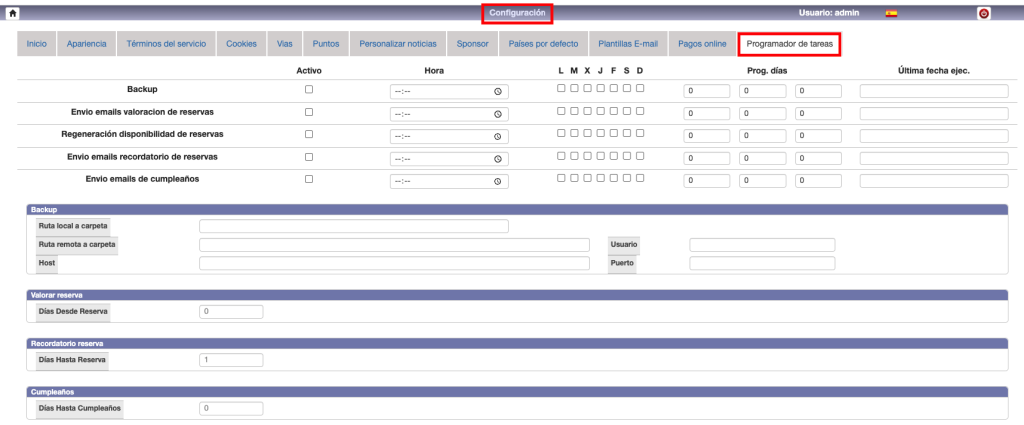Click the Ruta local a carpeta field

pos(354,226)
